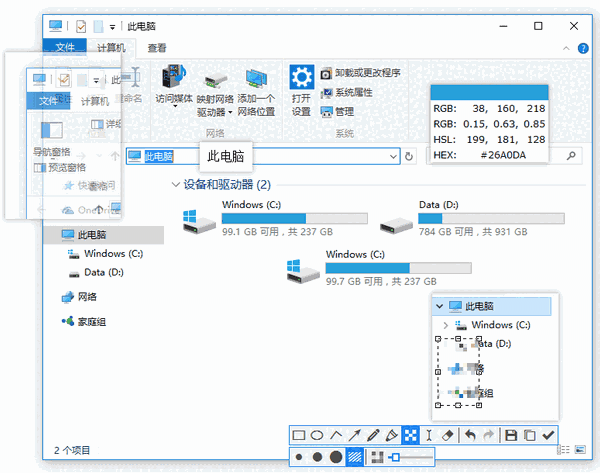
Task: Select the text insertion tool
Action: click(x=429, y=435)
